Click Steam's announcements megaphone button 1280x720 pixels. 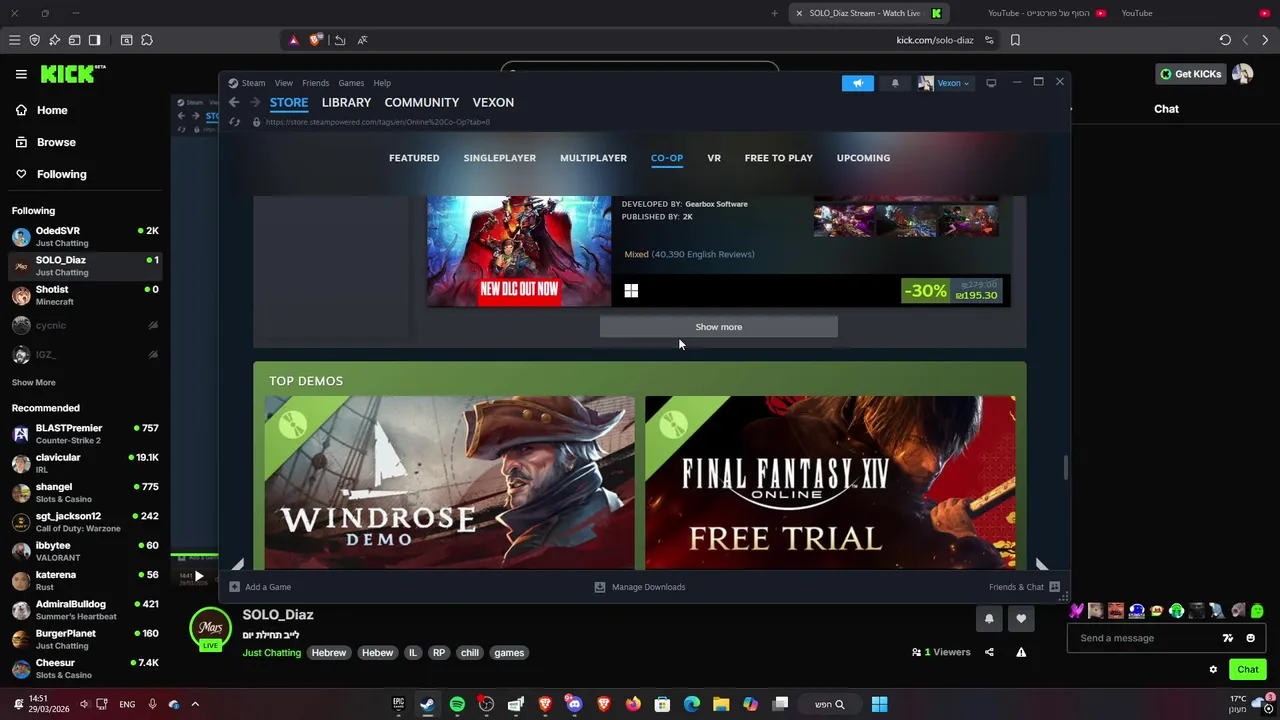(857, 83)
